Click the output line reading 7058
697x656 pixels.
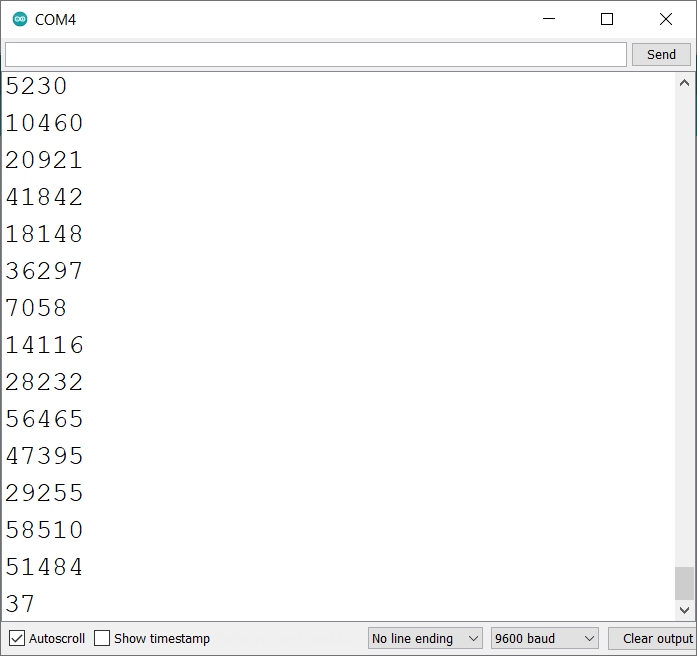pyautogui.click(x=37, y=309)
